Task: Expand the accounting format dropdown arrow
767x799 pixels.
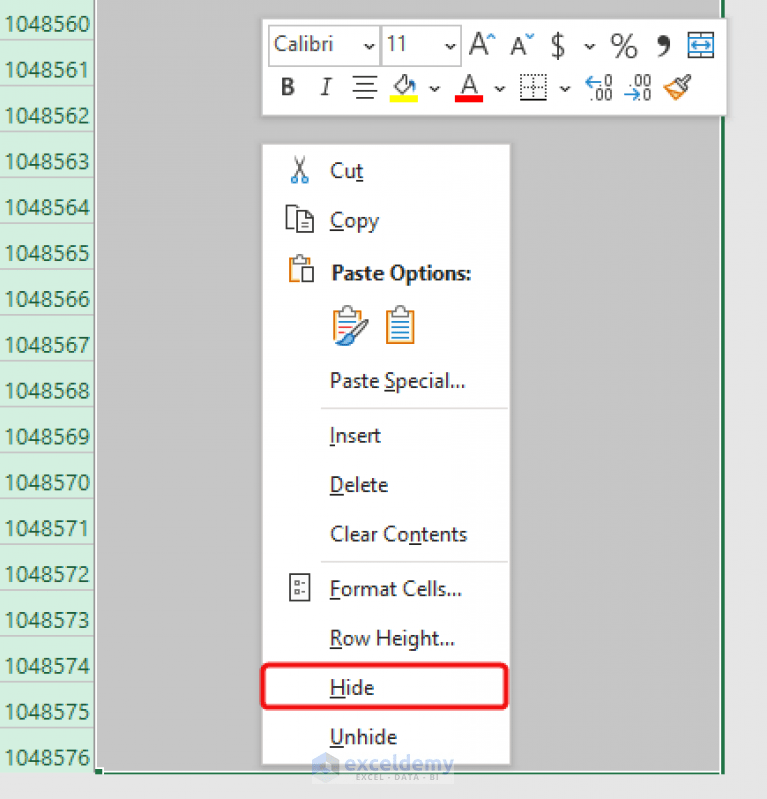Action: 590,46
